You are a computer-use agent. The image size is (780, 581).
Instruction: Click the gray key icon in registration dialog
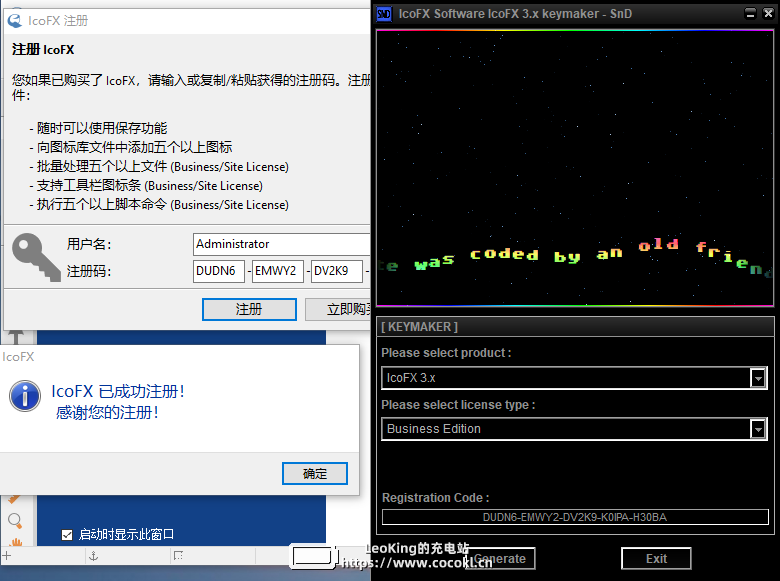pos(36,257)
